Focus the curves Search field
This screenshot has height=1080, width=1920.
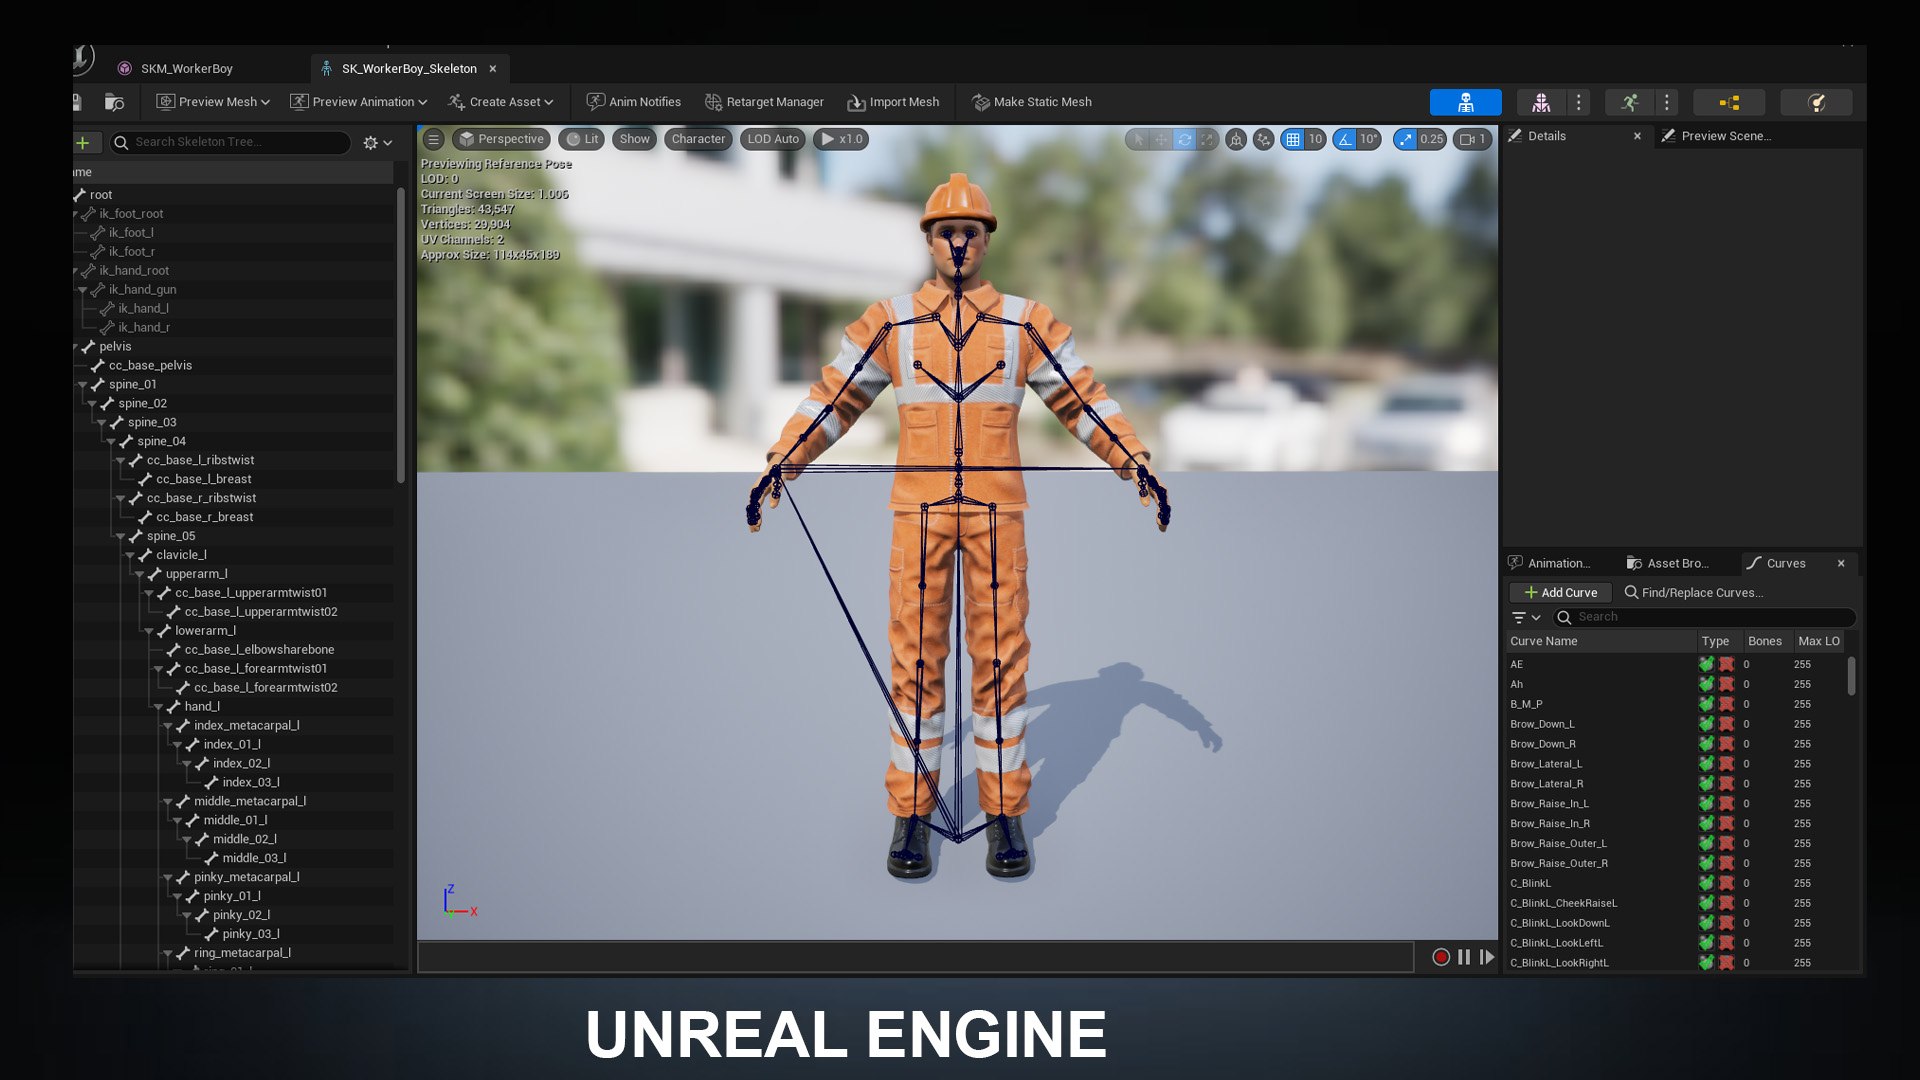[1704, 617]
